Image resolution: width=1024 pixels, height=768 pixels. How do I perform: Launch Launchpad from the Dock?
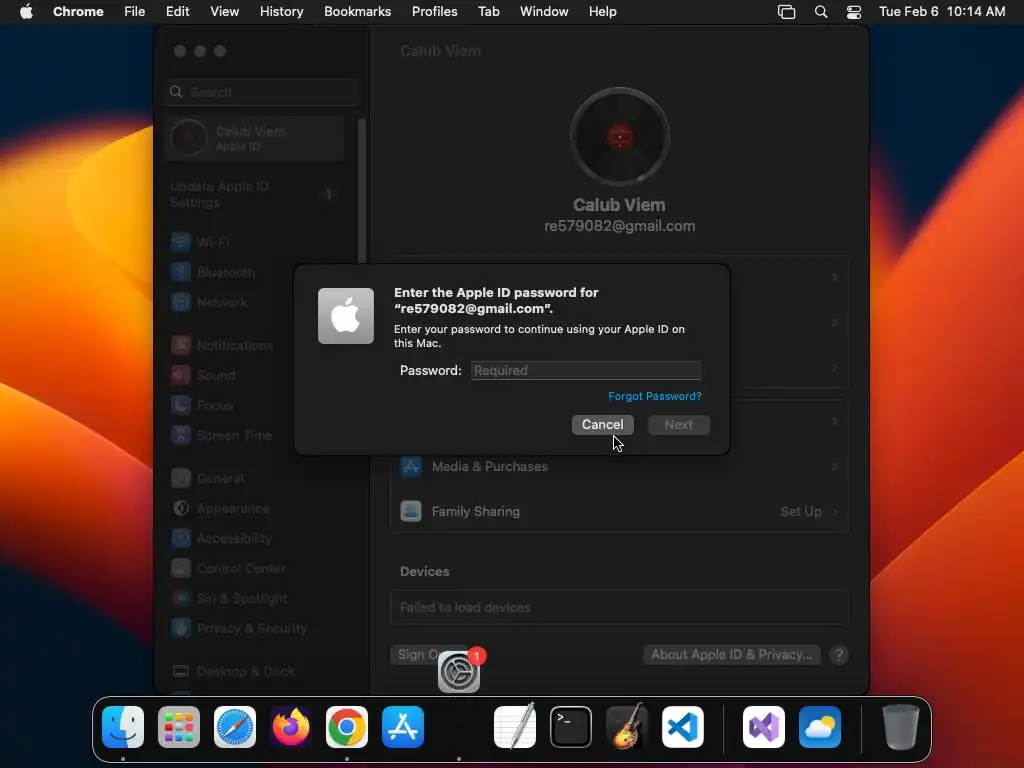pyautogui.click(x=179, y=727)
